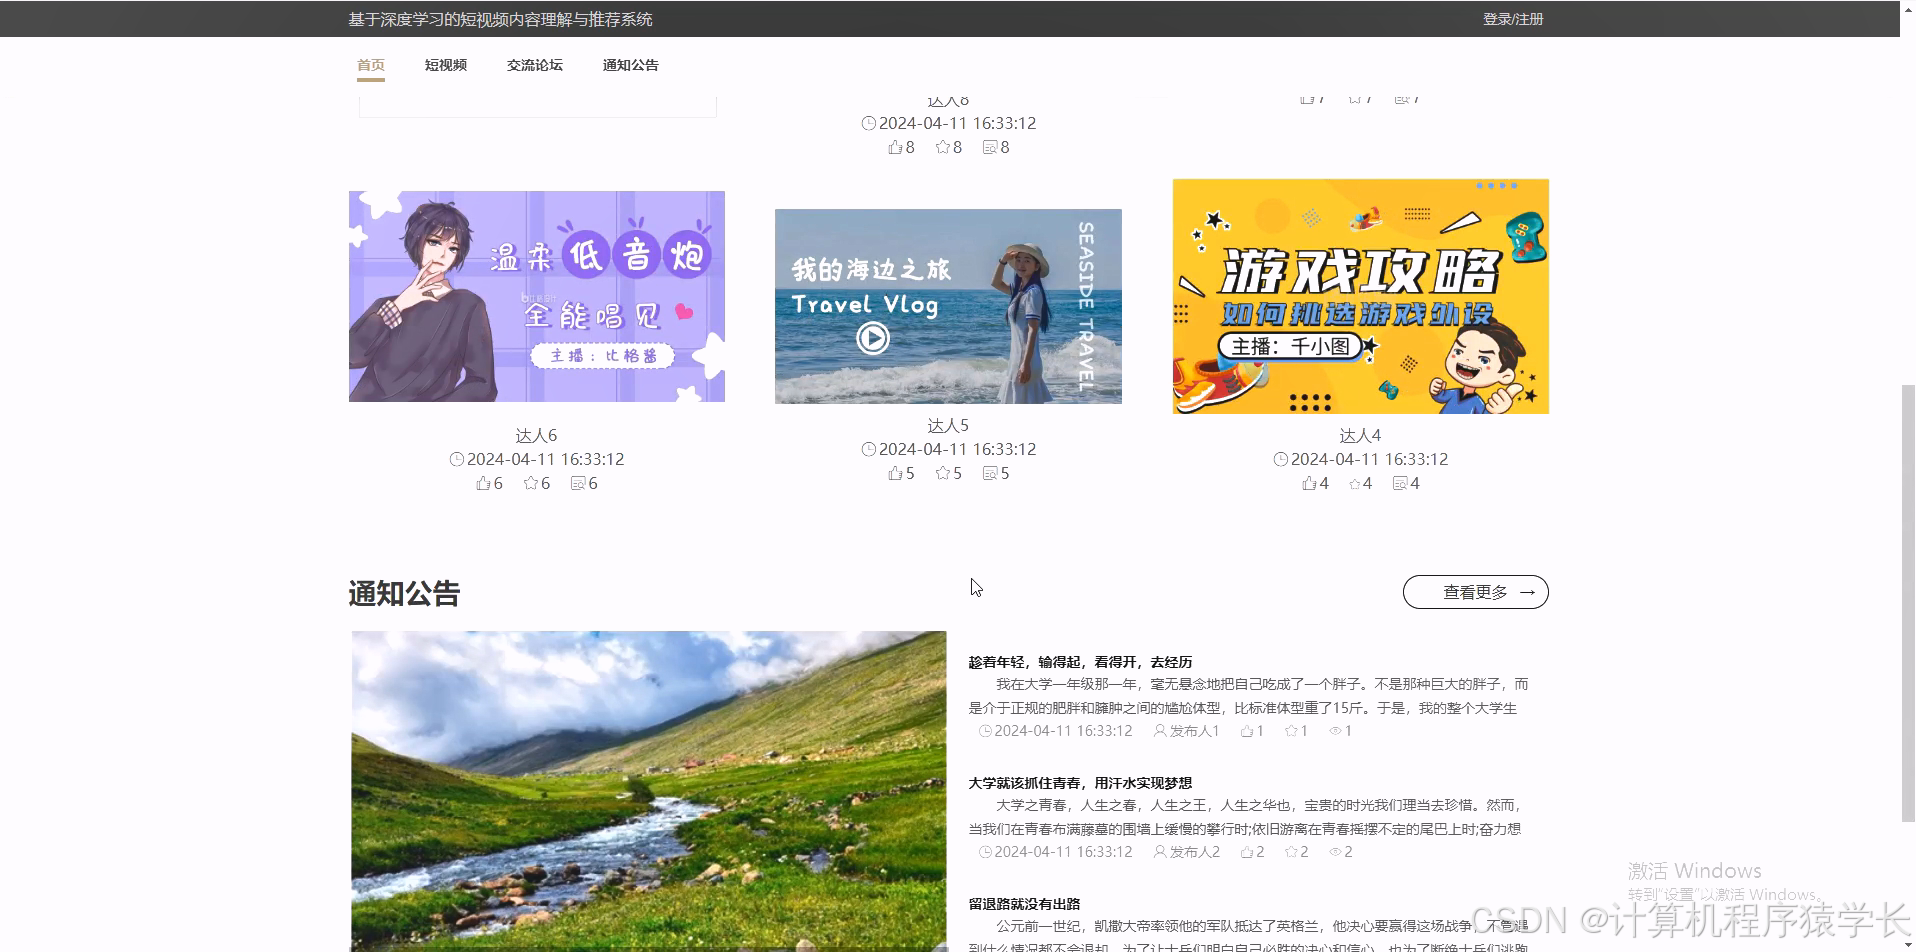This screenshot has width=1916, height=952.
Task: Toggle the favorite star on 达人5
Action: point(941,473)
